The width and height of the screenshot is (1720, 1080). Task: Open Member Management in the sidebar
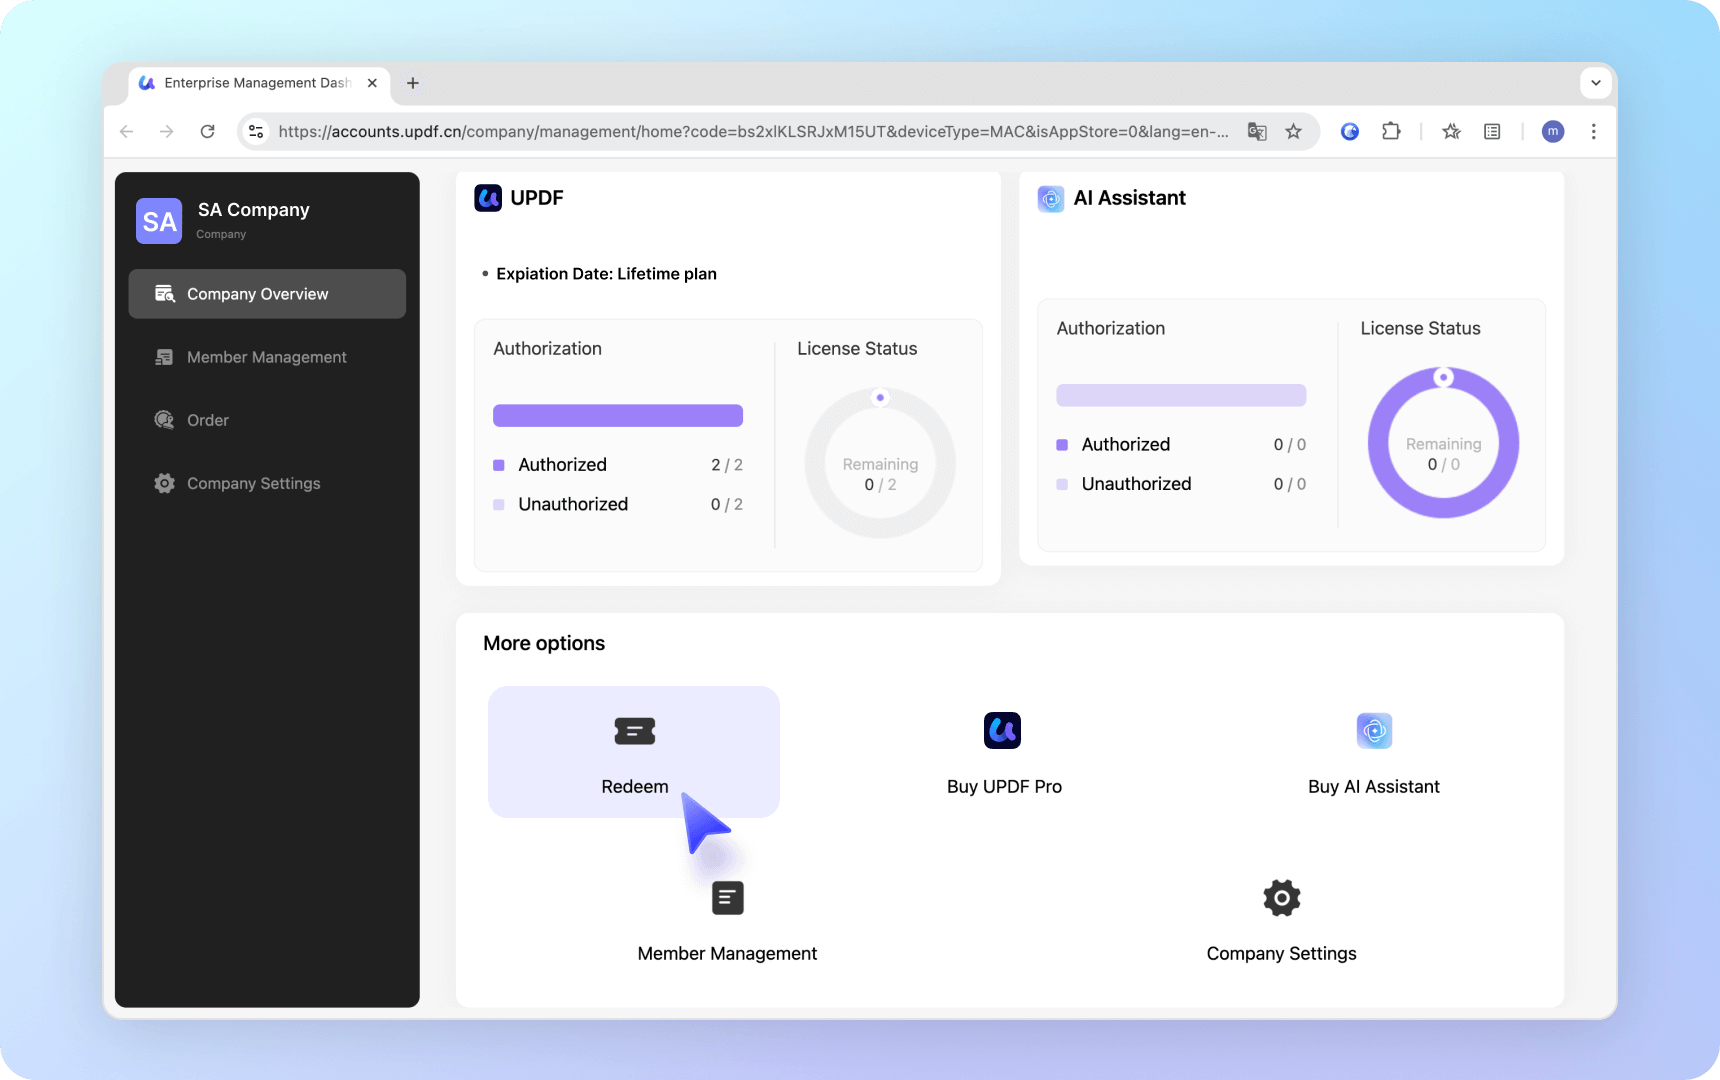tap(267, 357)
